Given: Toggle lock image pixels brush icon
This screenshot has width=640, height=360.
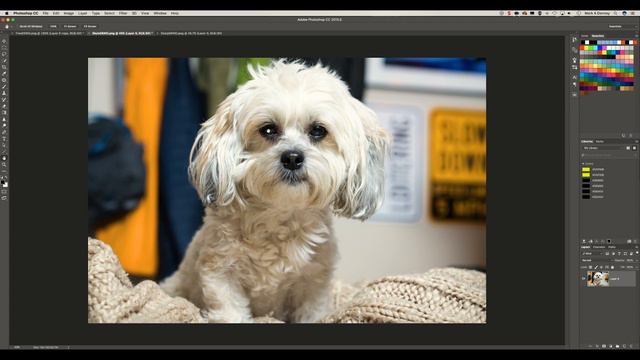Looking at the screenshot, I should coord(596,267).
